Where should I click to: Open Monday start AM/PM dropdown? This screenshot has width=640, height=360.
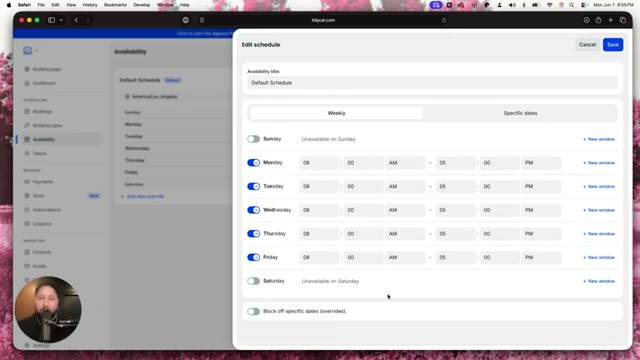(405, 163)
